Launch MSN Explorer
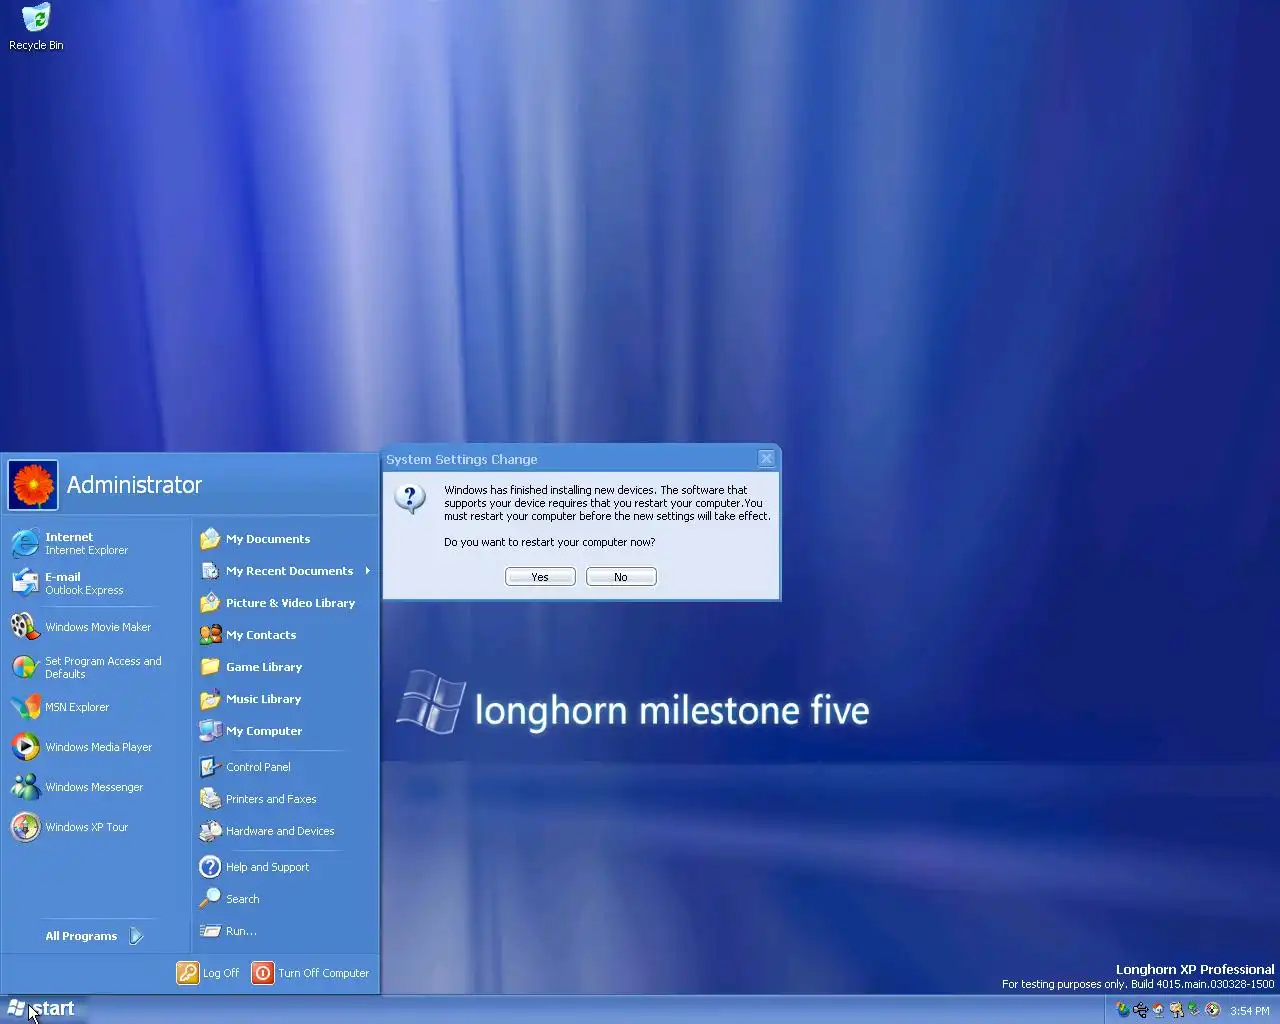The image size is (1280, 1024). [x=96, y=707]
